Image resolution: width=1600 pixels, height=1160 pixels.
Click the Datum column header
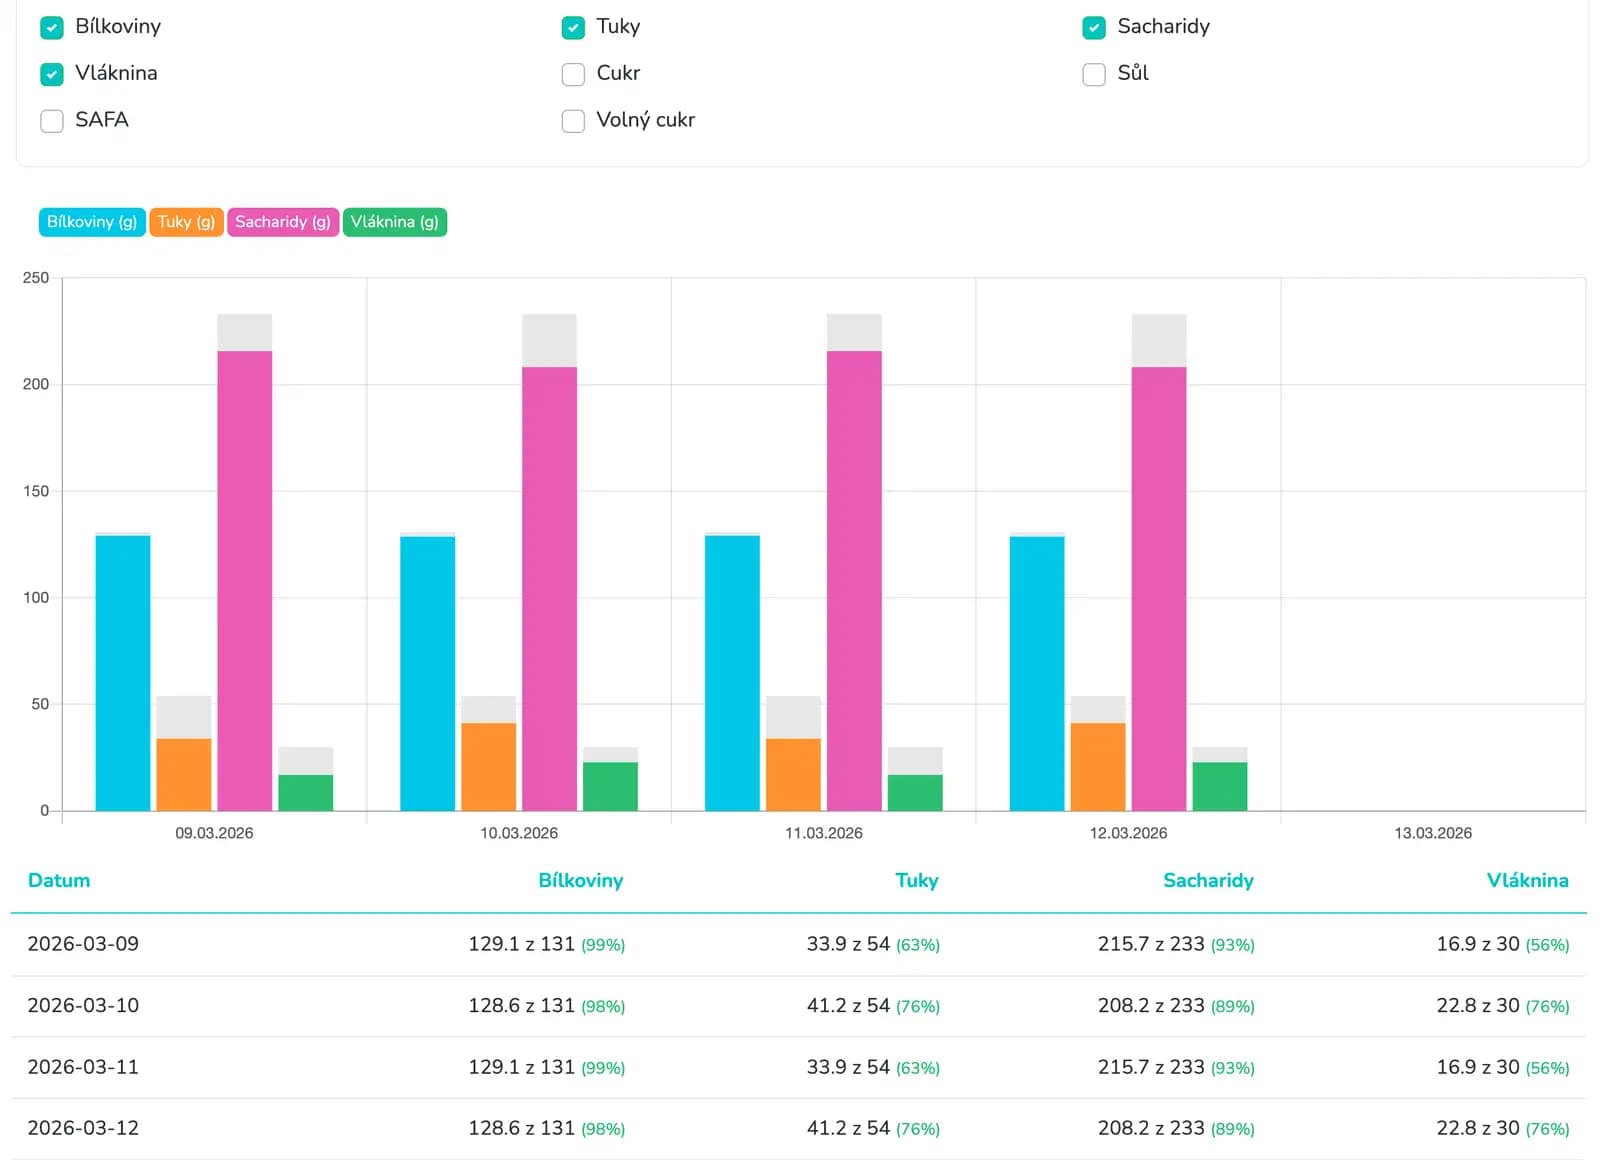59,881
